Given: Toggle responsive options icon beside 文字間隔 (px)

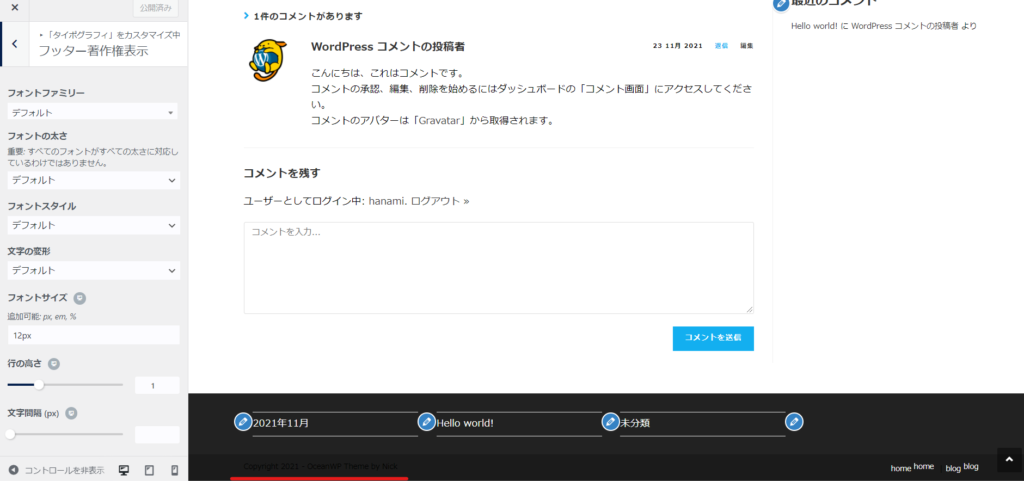Looking at the screenshot, I should pos(73,413).
